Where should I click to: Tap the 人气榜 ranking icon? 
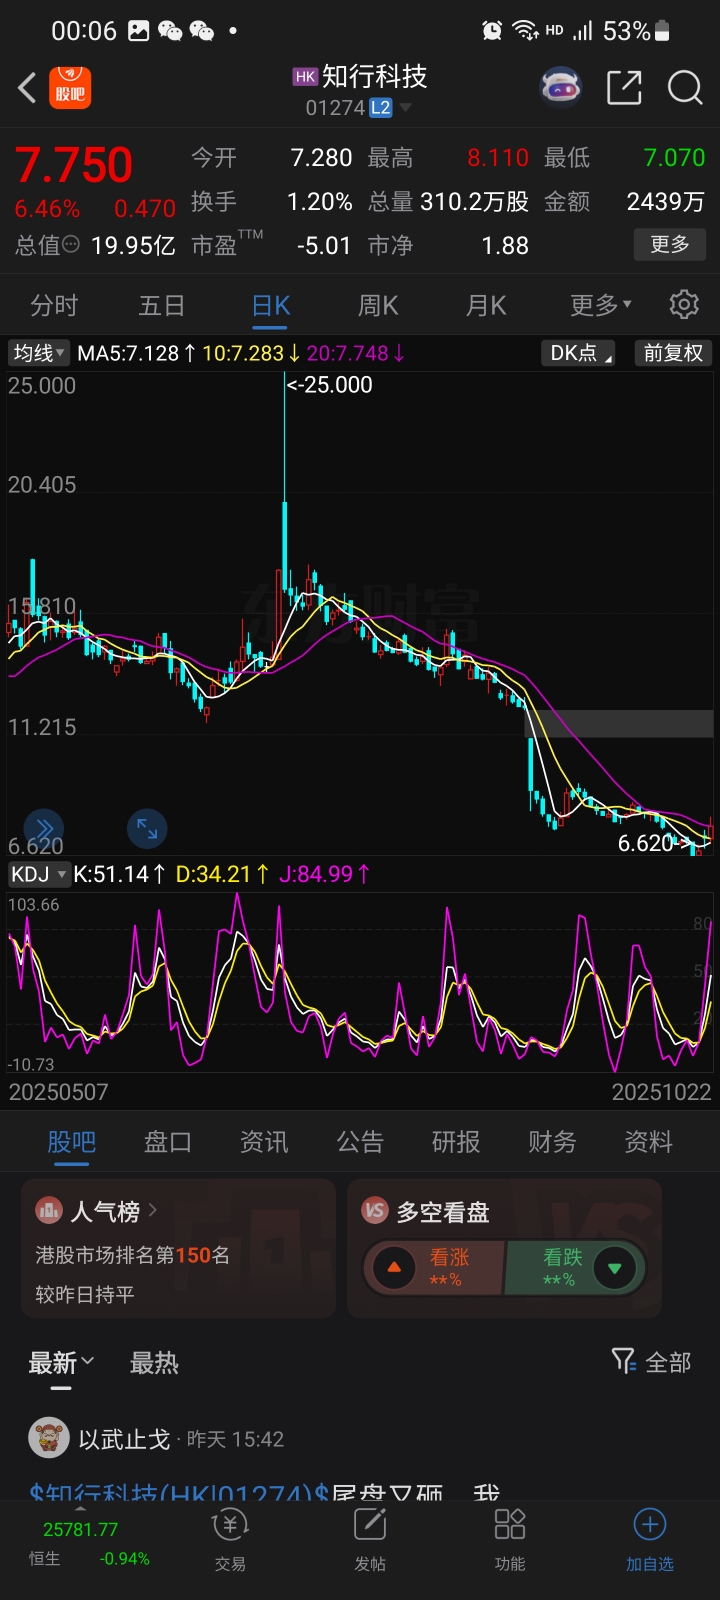click(48, 1211)
